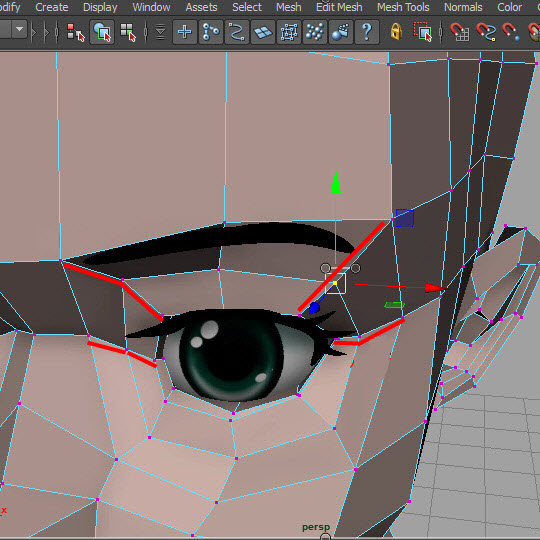Activate select by object type mode
The image size is (540, 540).
coord(102,32)
